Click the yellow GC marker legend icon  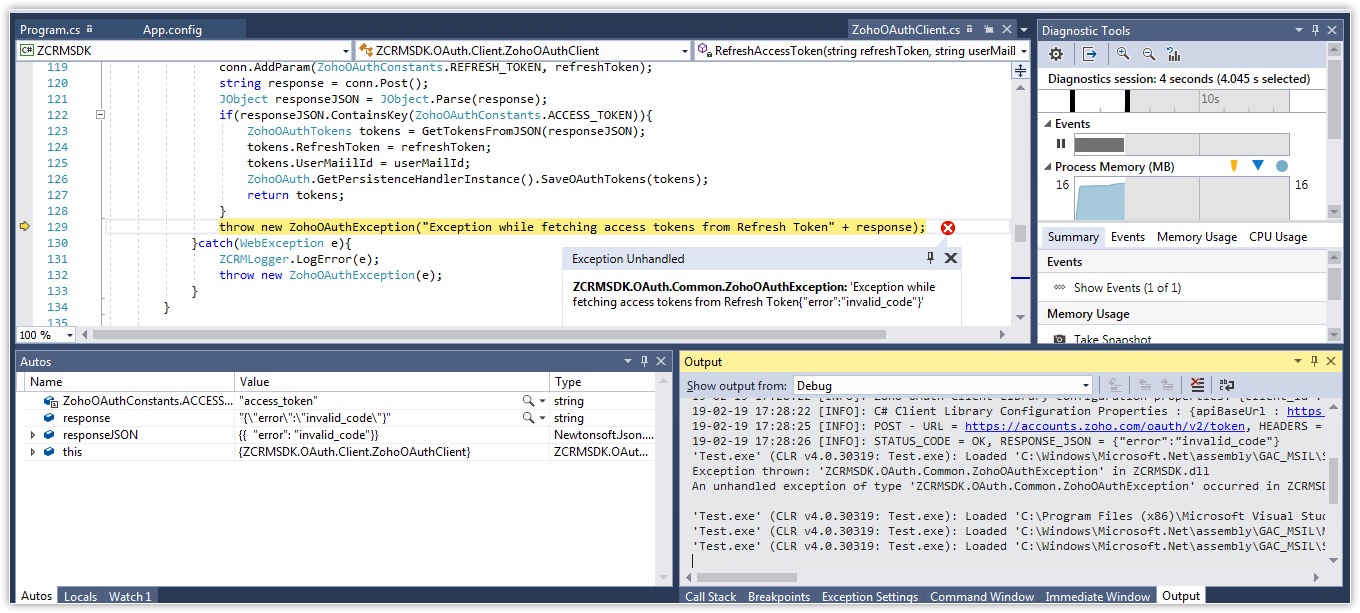coord(1234,166)
